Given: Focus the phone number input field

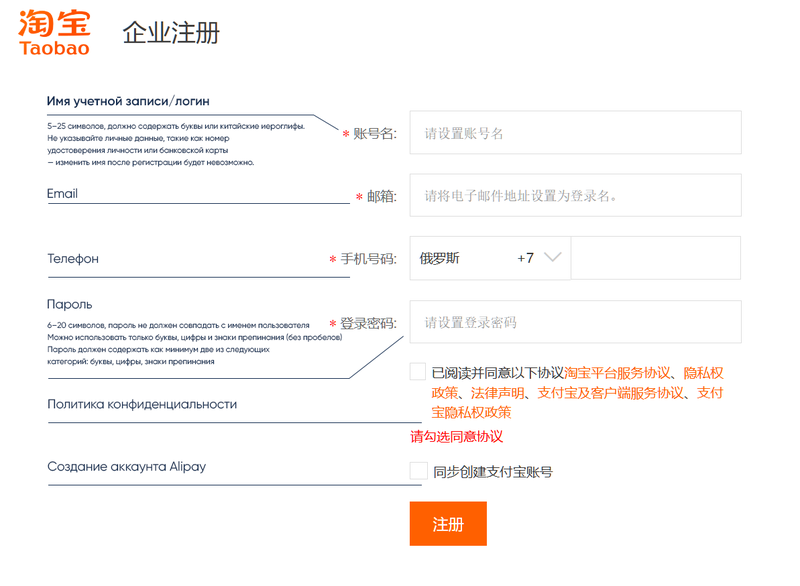Looking at the screenshot, I should coord(656,258).
